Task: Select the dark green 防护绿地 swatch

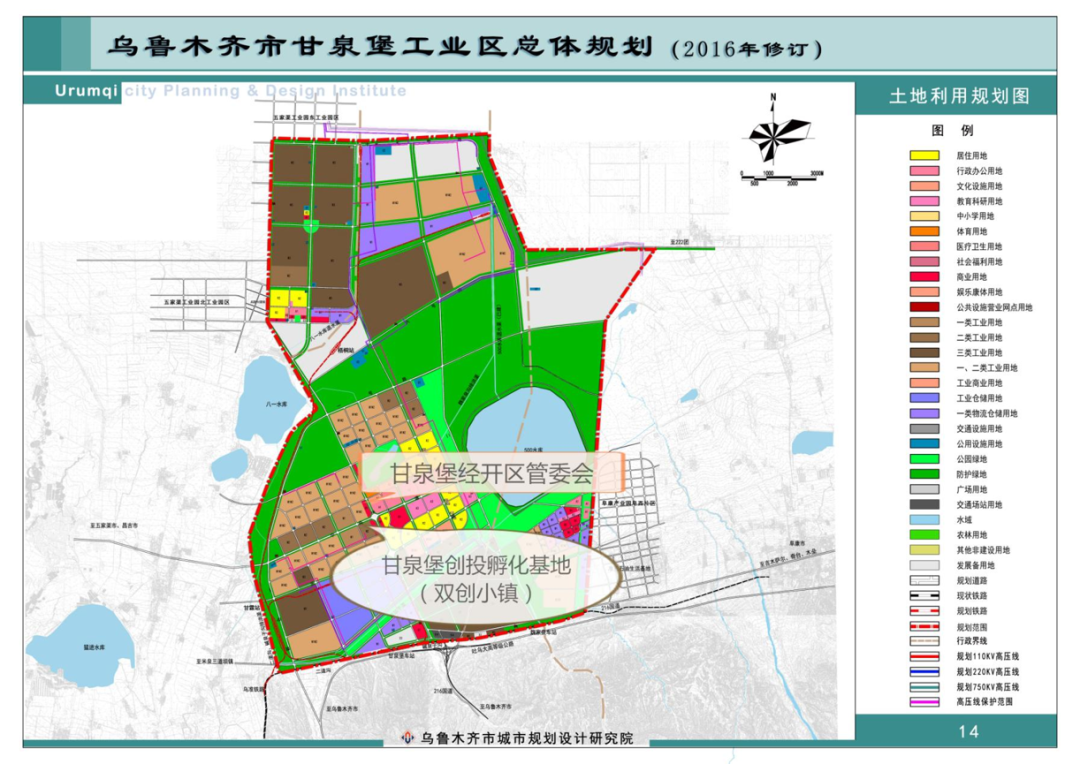Action: [x=924, y=474]
